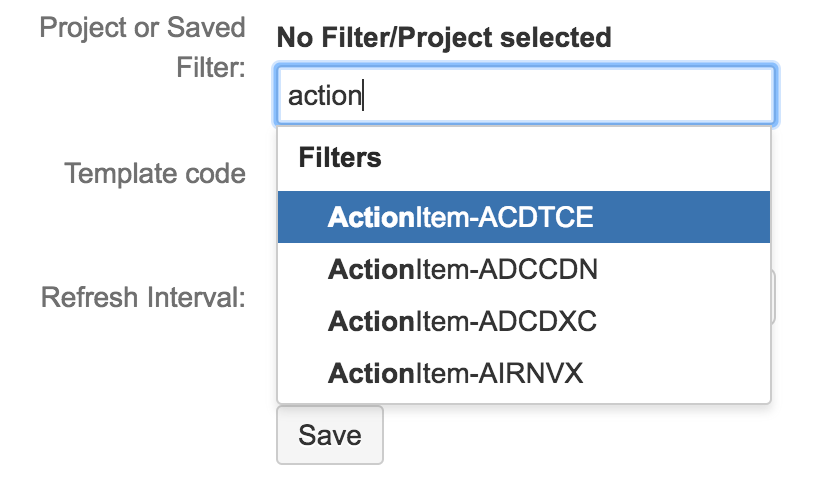Select the highlighted ActionItem-ACDTCE filter
This screenshot has height=493, width=831.
[460, 218]
